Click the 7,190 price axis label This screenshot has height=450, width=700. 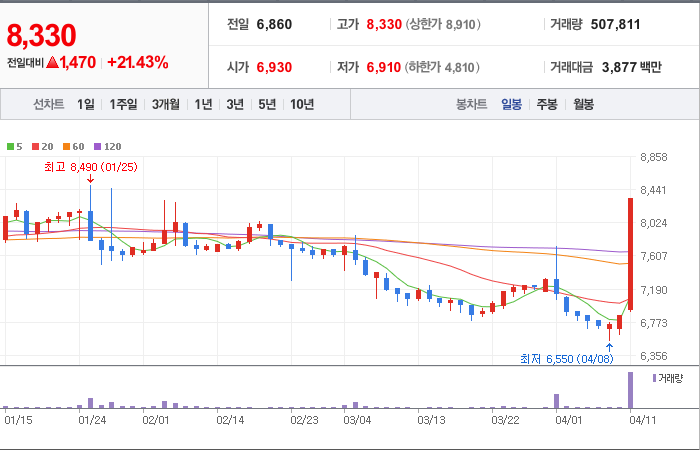pos(654,290)
